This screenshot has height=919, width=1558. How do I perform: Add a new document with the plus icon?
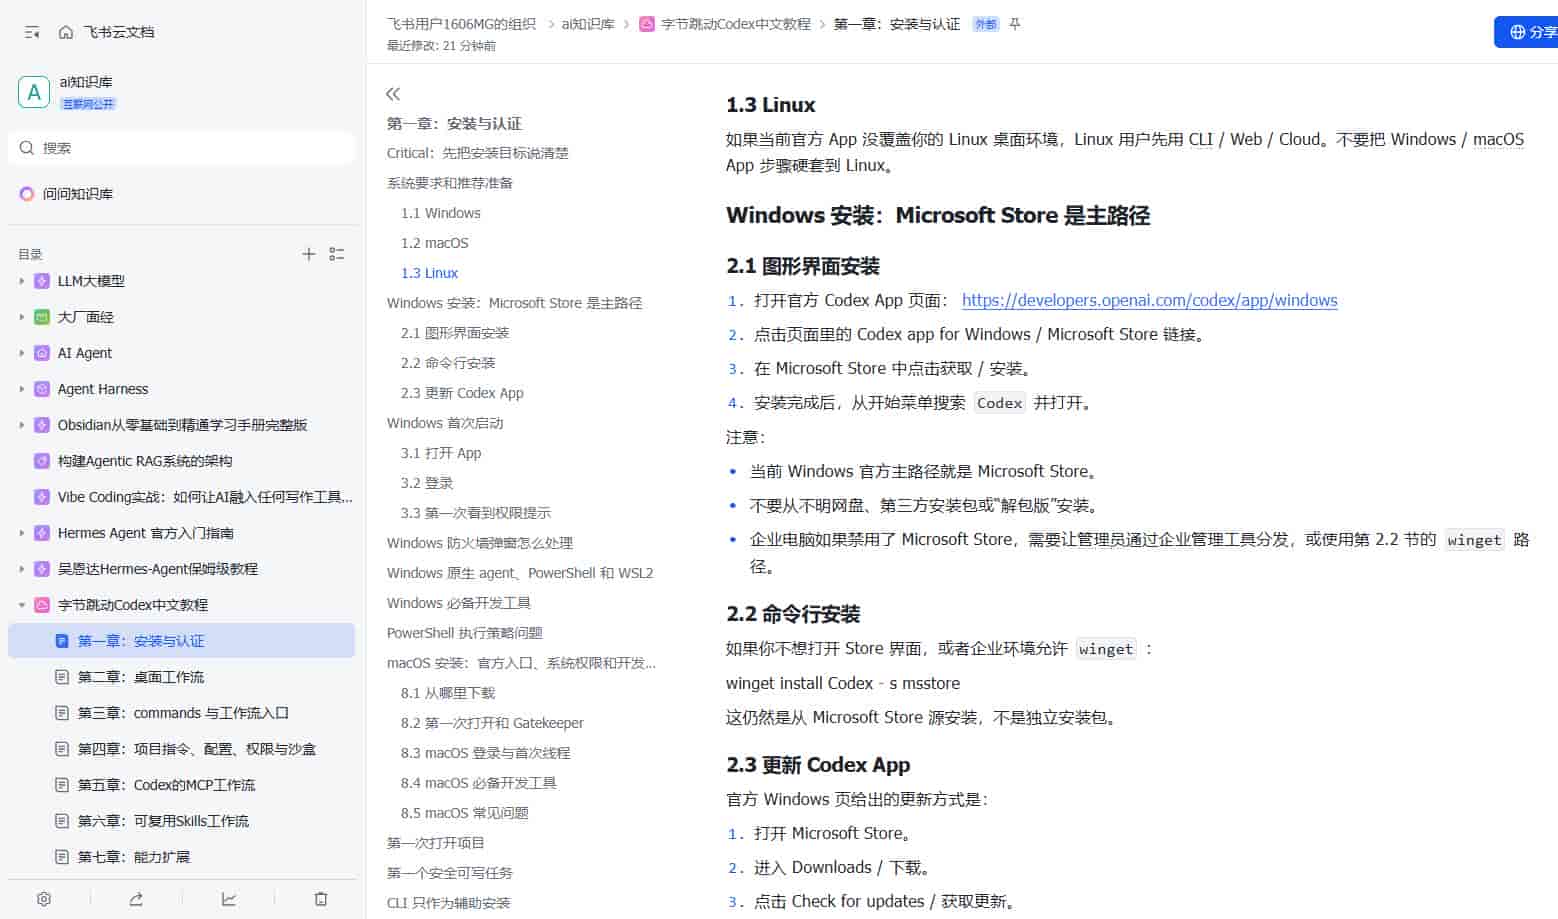coord(309,254)
